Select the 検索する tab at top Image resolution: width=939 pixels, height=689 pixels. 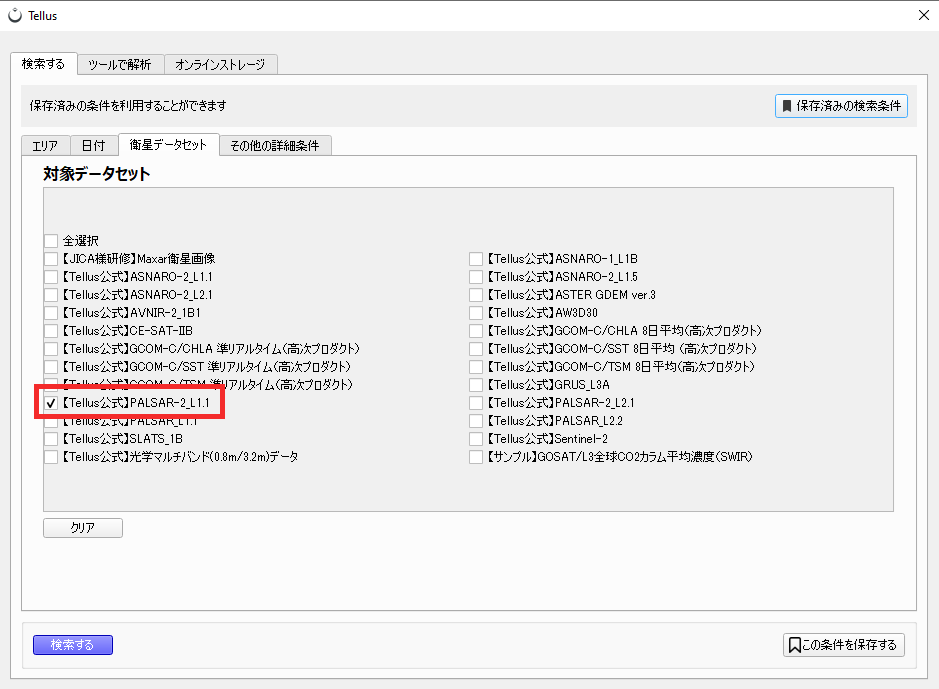pyautogui.click(x=43, y=63)
